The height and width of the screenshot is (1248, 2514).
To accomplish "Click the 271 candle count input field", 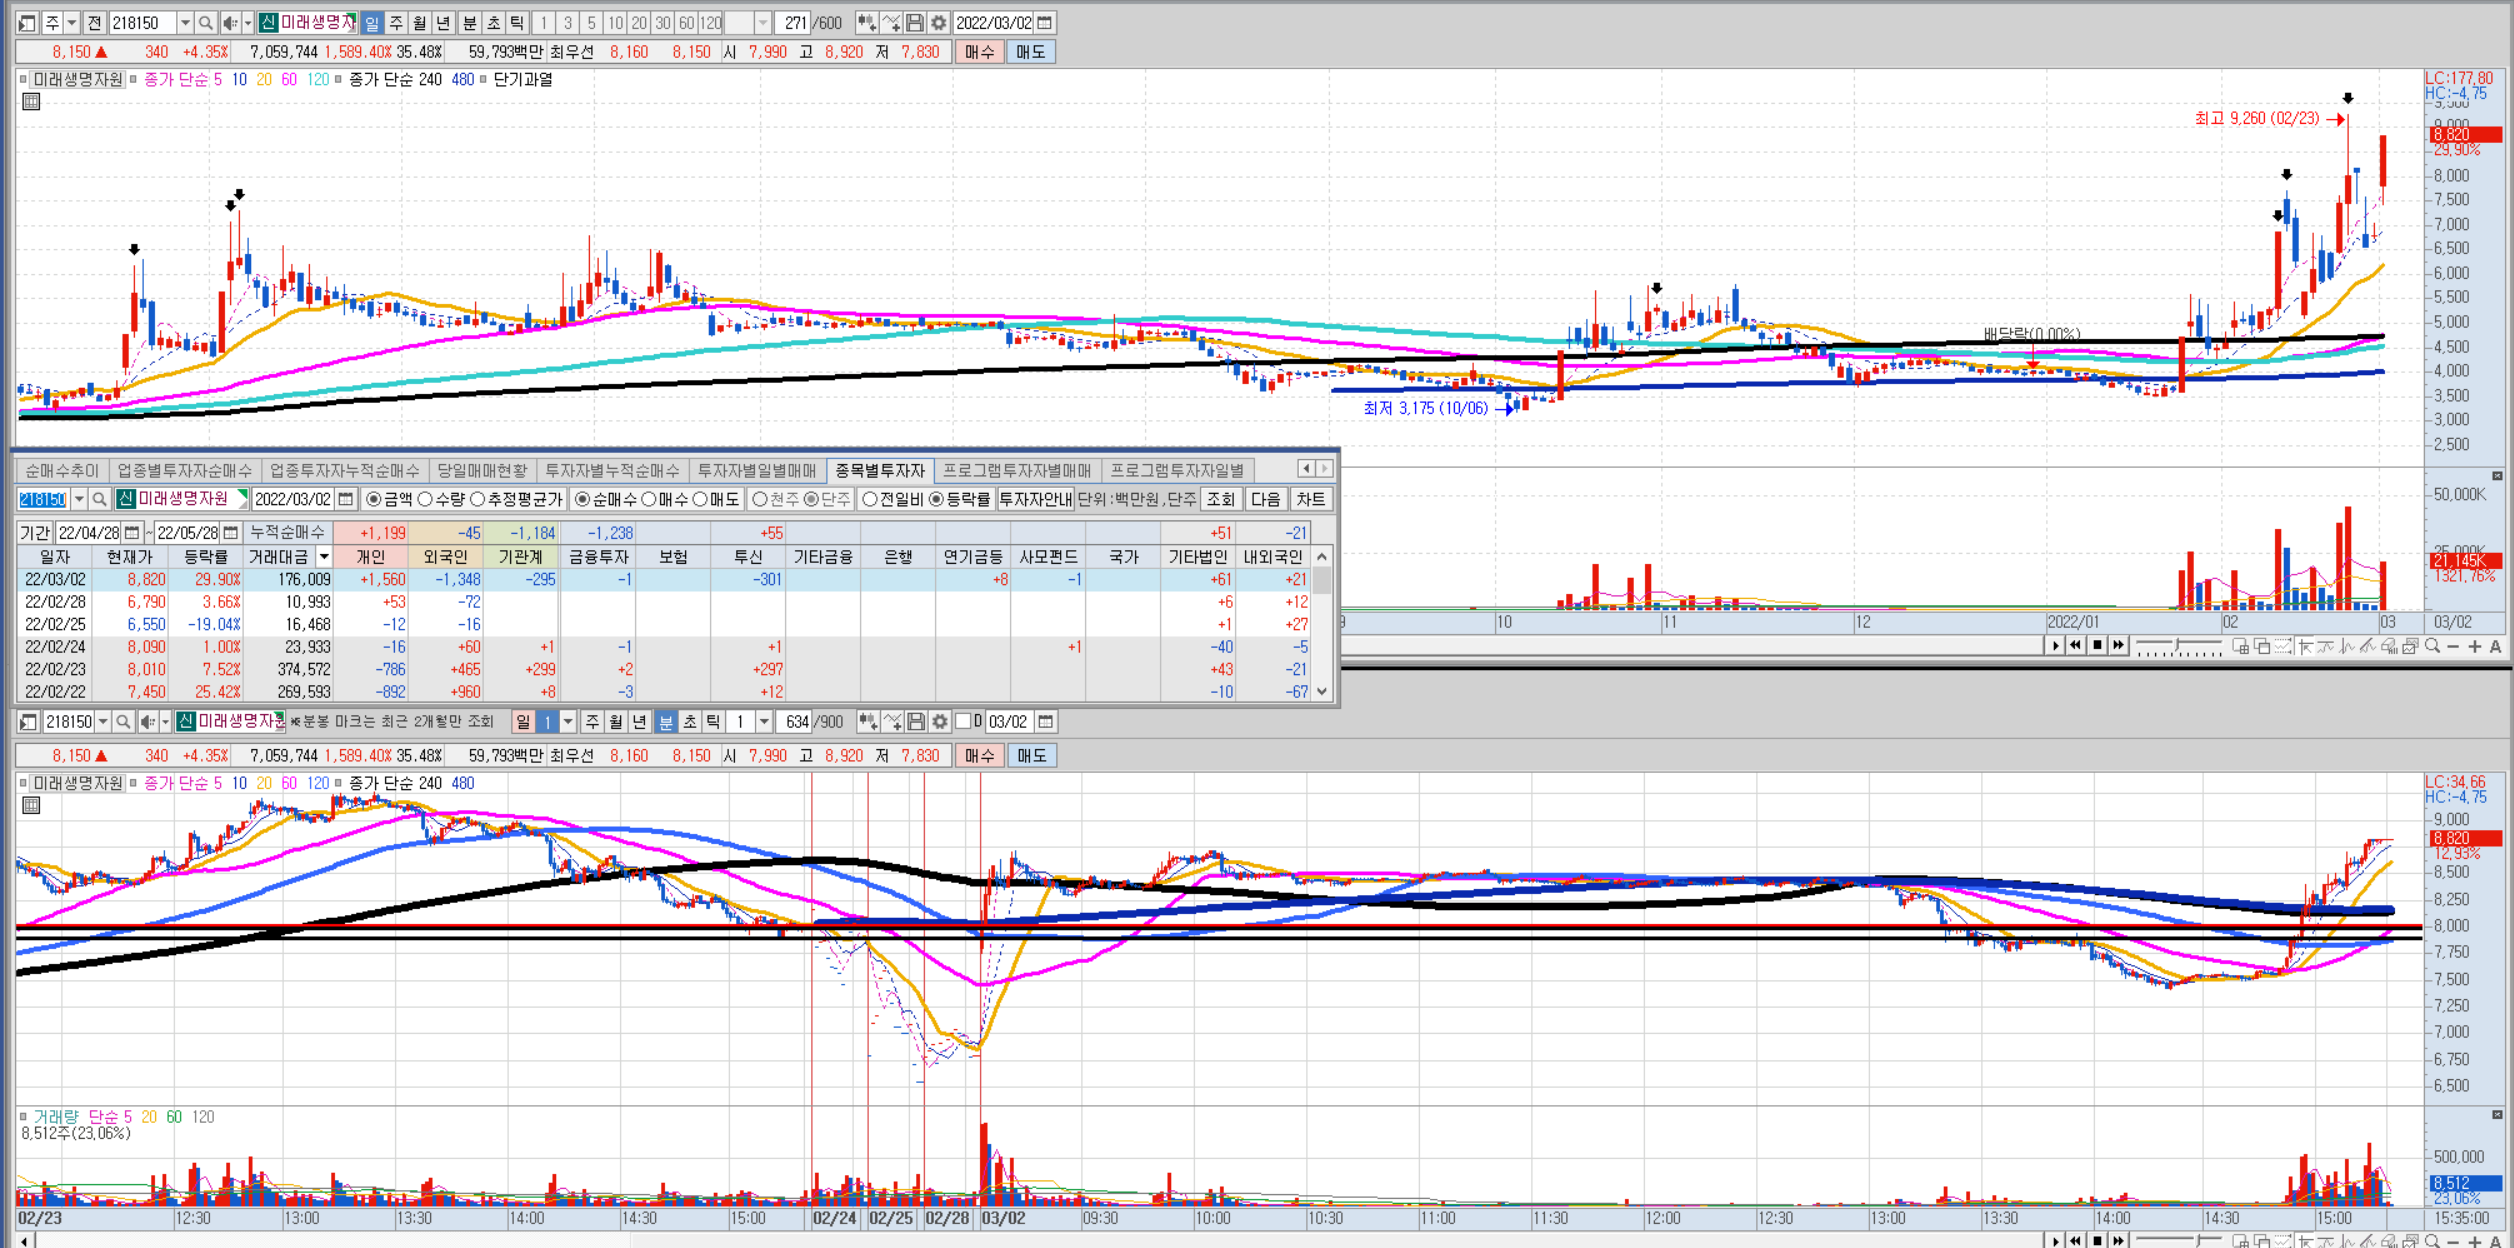I will click(x=791, y=22).
